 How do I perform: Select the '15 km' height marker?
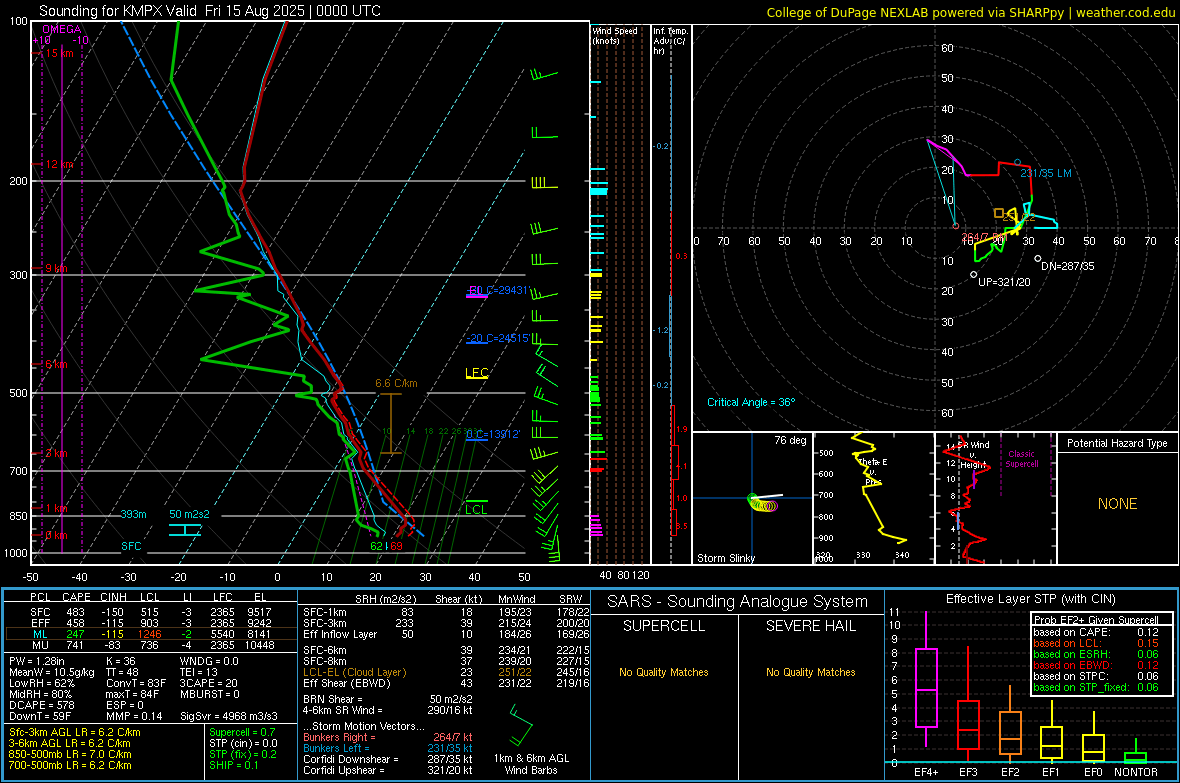[59, 53]
